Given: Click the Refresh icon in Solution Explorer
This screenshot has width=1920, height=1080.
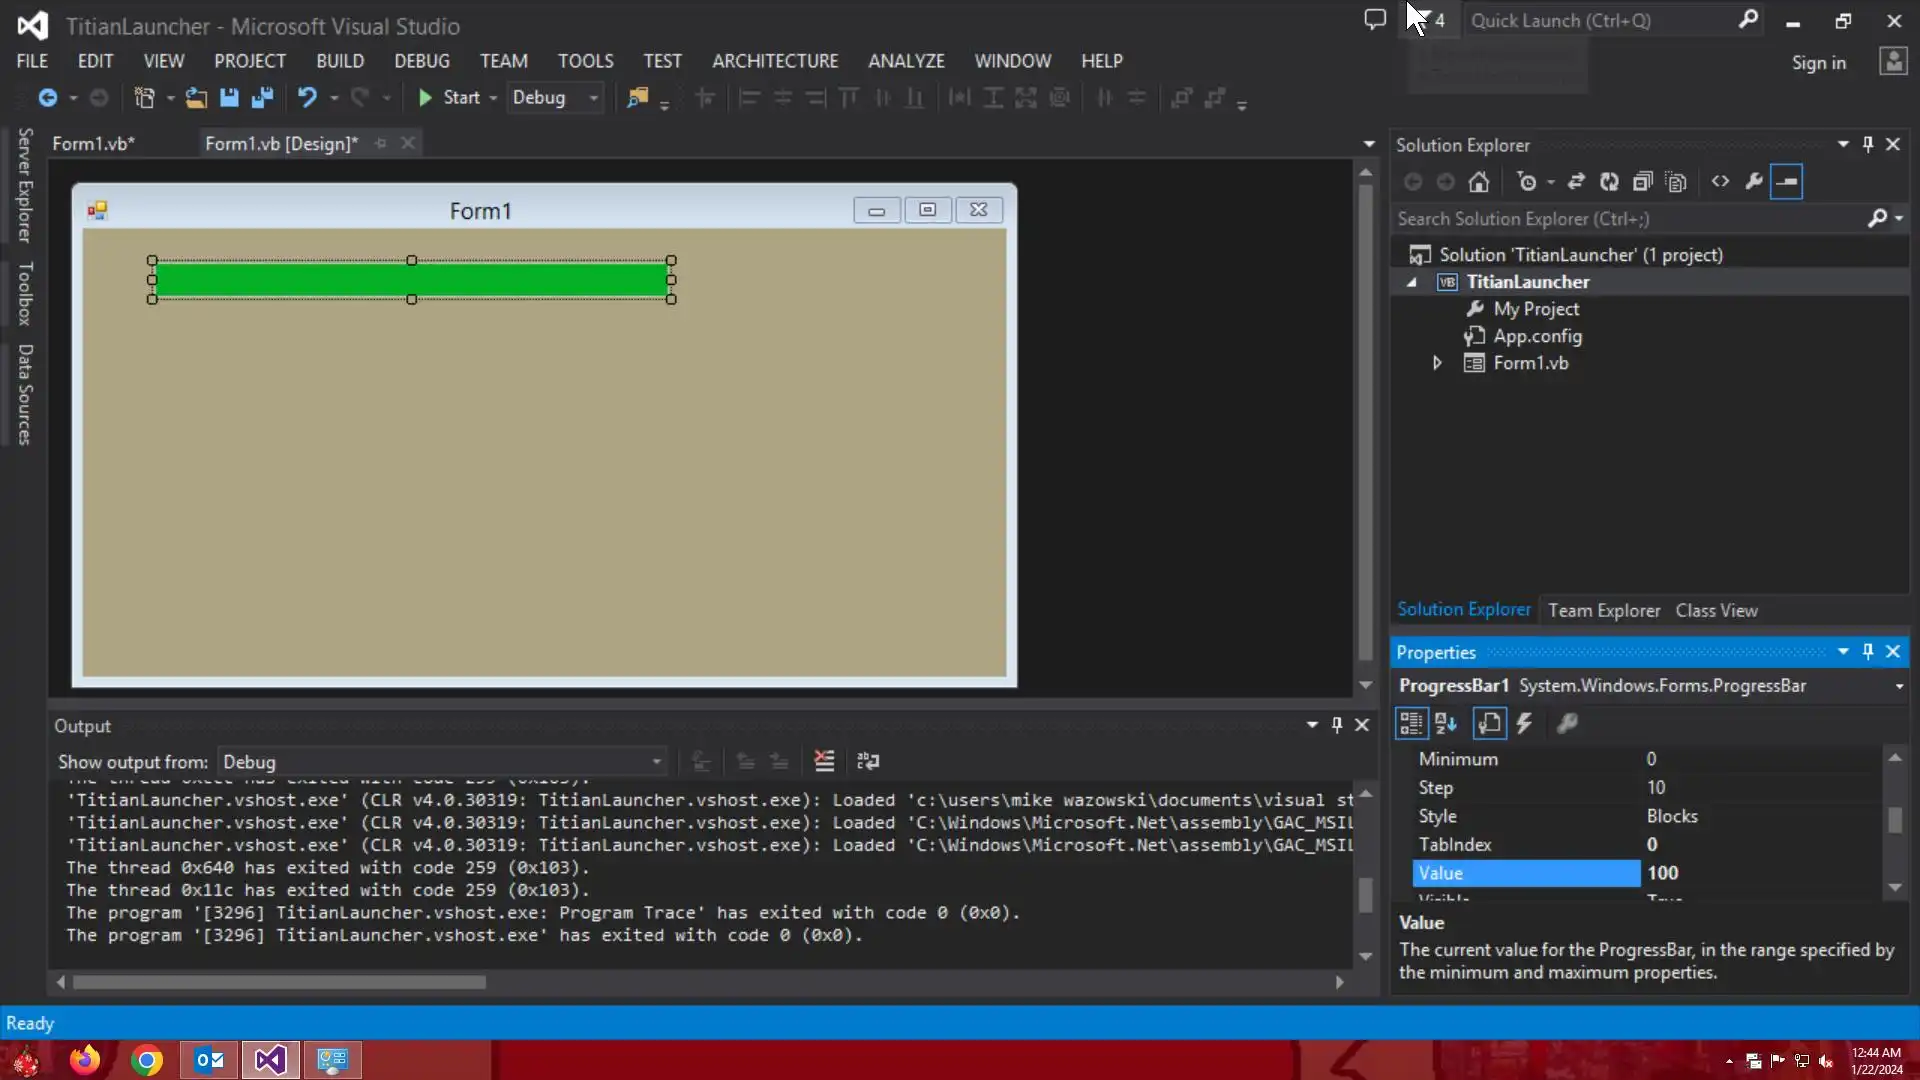Looking at the screenshot, I should coord(1609,182).
